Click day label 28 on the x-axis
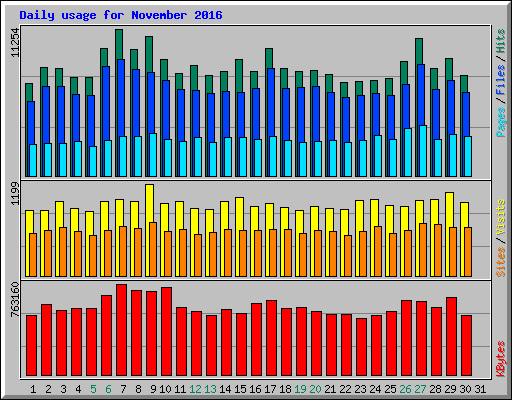The height and width of the screenshot is (400, 512). (435, 389)
